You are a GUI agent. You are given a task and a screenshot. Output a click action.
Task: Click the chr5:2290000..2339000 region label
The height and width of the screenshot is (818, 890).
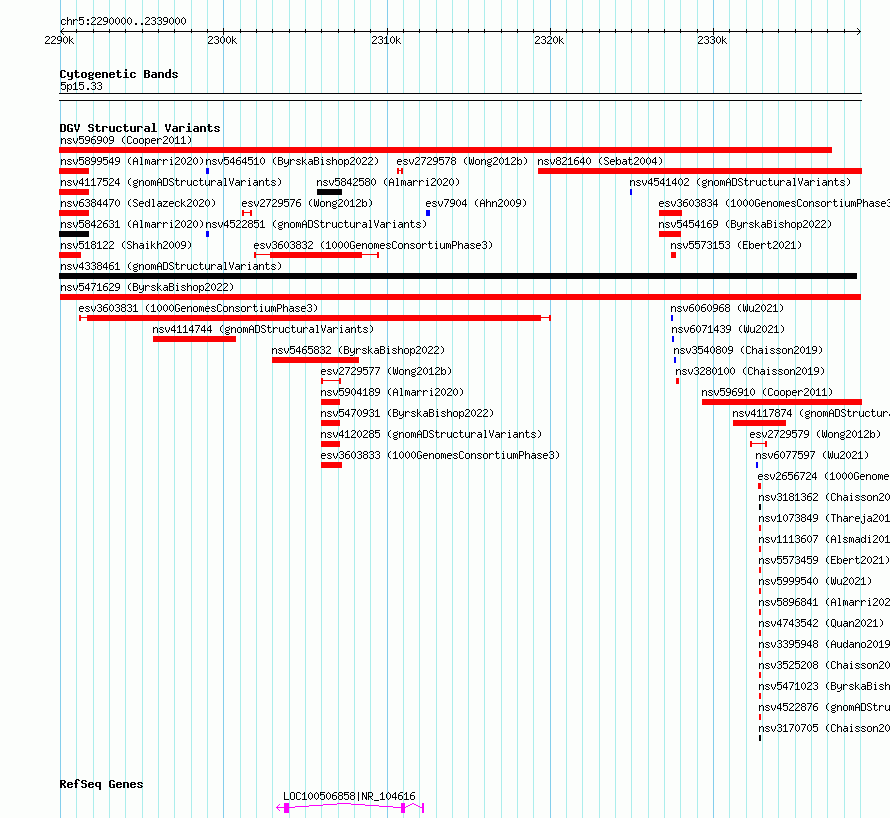[x=123, y=21]
